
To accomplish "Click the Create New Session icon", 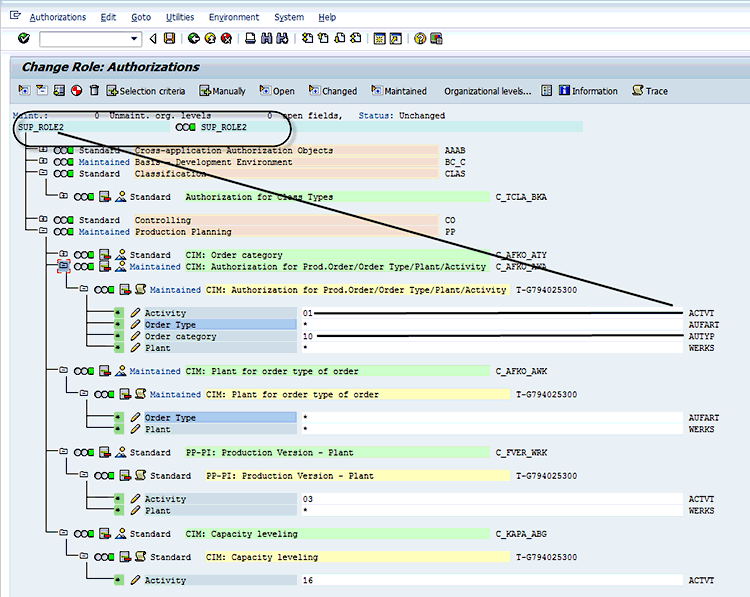I will (x=379, y=38).
